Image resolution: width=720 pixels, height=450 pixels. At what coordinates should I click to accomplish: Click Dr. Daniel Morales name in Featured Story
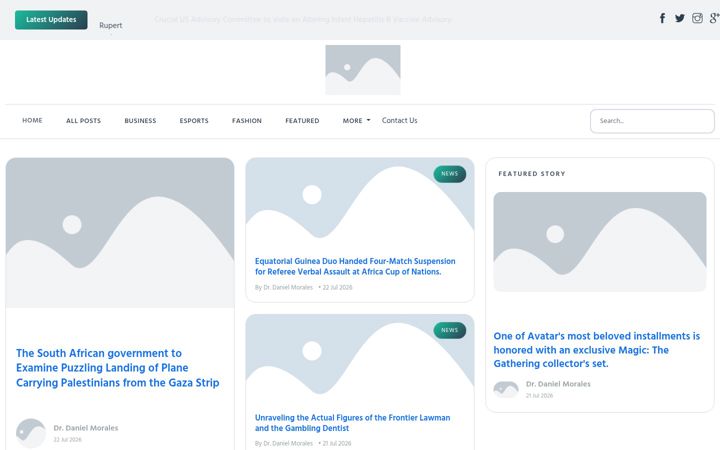(558, 384)
